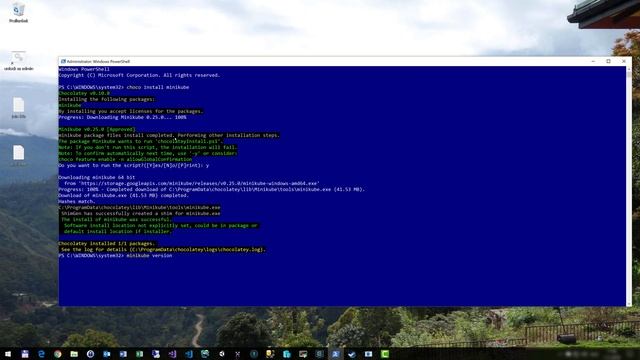Click the 'choco install minikube' command line

[x=124, y=87]
